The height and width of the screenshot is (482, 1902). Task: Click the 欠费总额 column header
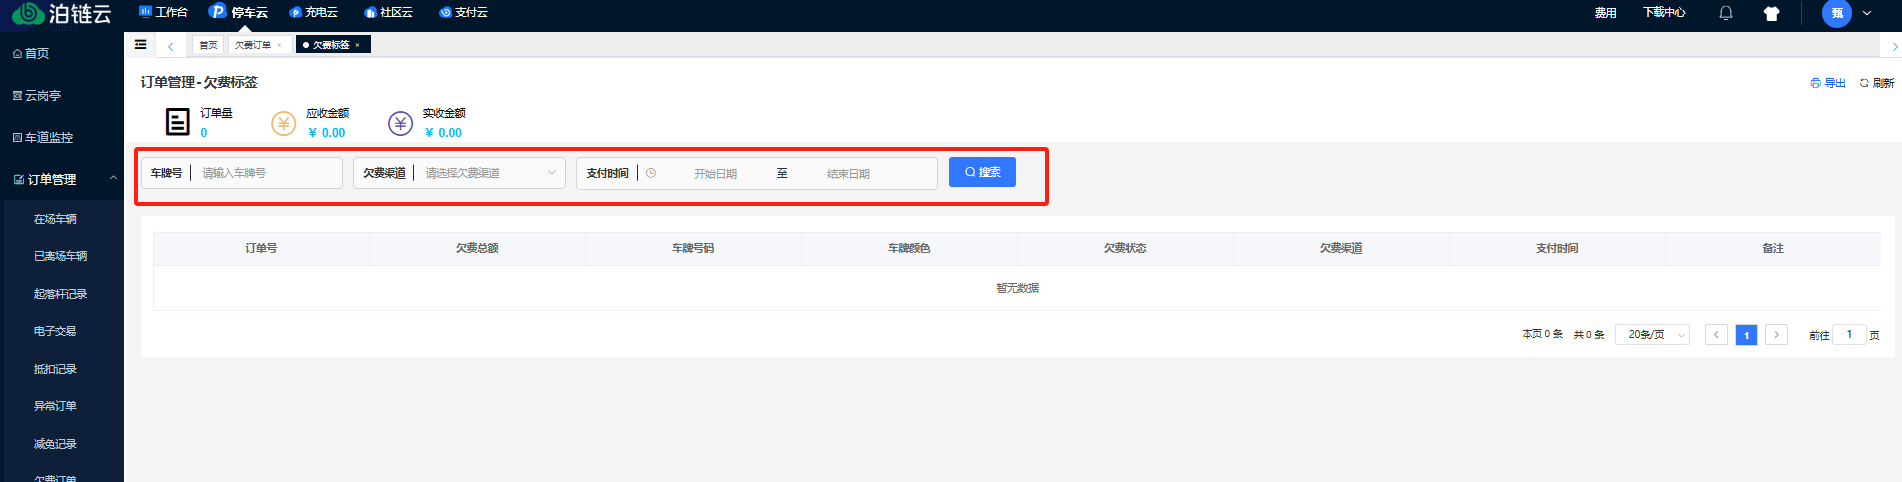pos(477,248)
